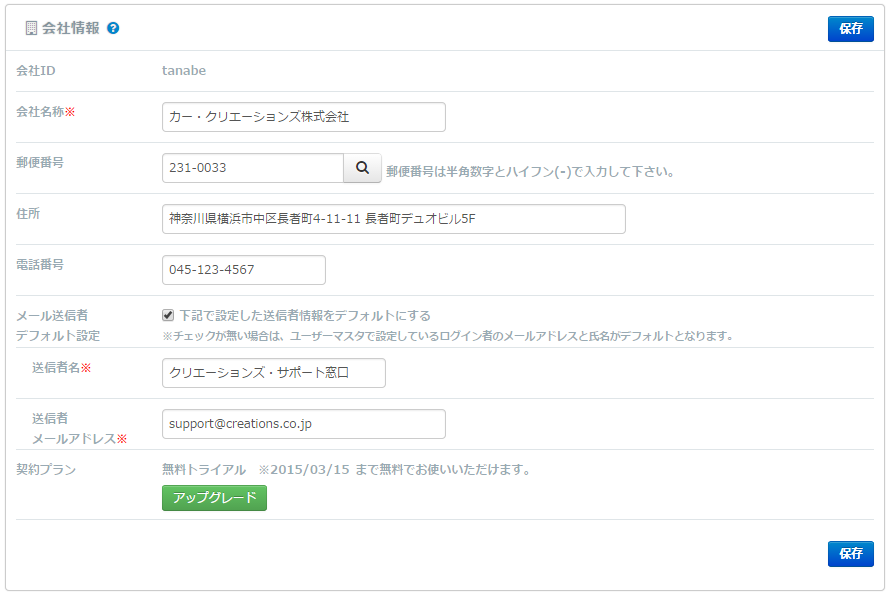
Task: Click the postal code format hint text
Action: click(530, 171)
